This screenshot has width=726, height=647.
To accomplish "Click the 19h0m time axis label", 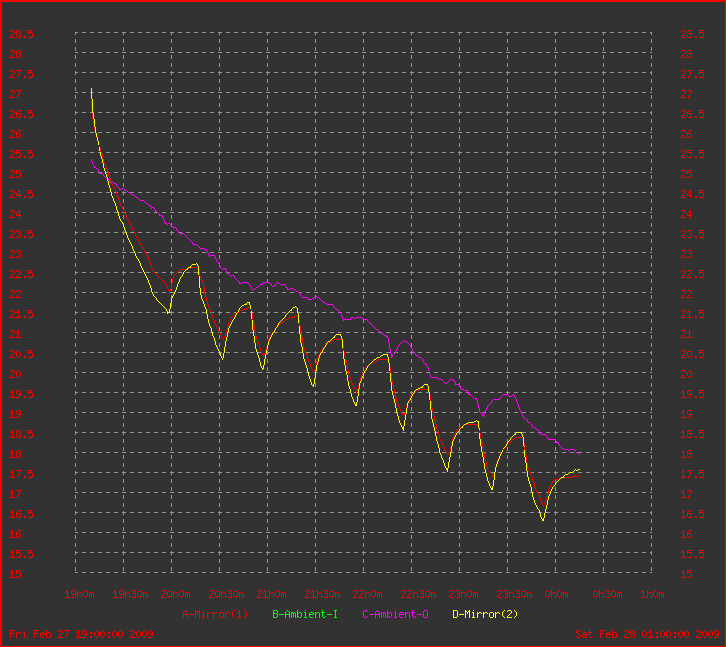I will tap(79, 594).
